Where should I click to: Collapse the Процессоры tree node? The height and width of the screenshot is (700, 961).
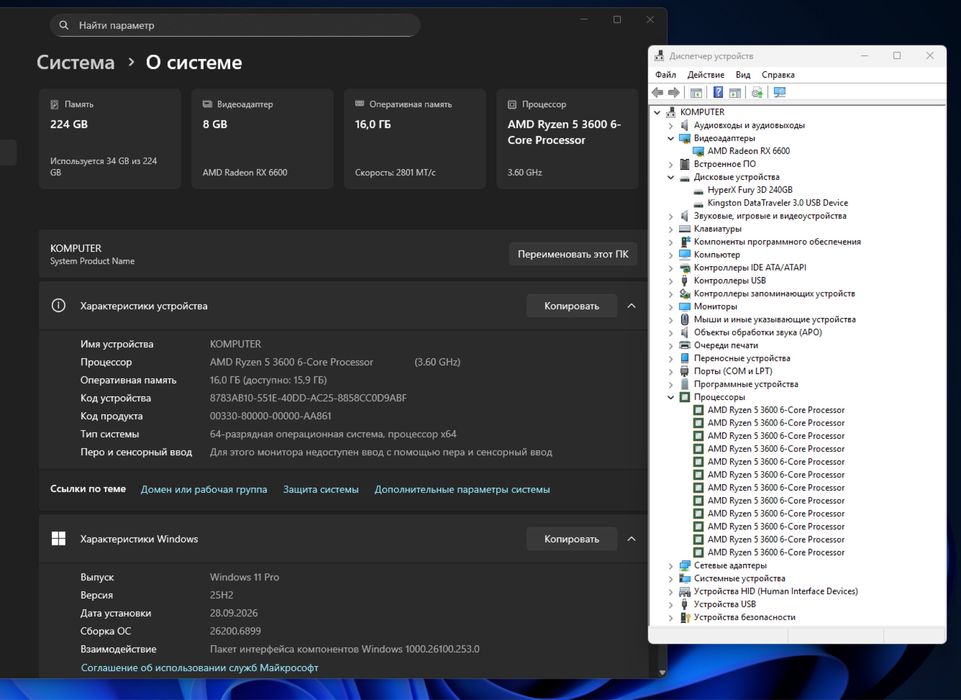pyautogui.click(x=671, y=397)
